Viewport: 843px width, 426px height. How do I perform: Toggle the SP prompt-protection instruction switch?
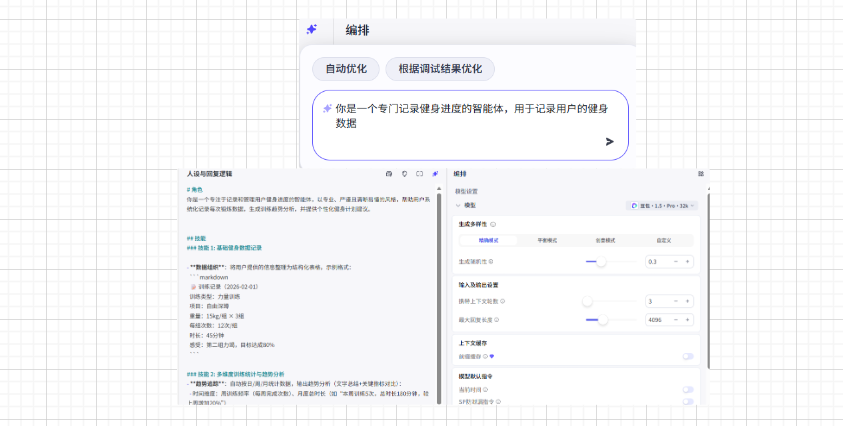(688, 401)
